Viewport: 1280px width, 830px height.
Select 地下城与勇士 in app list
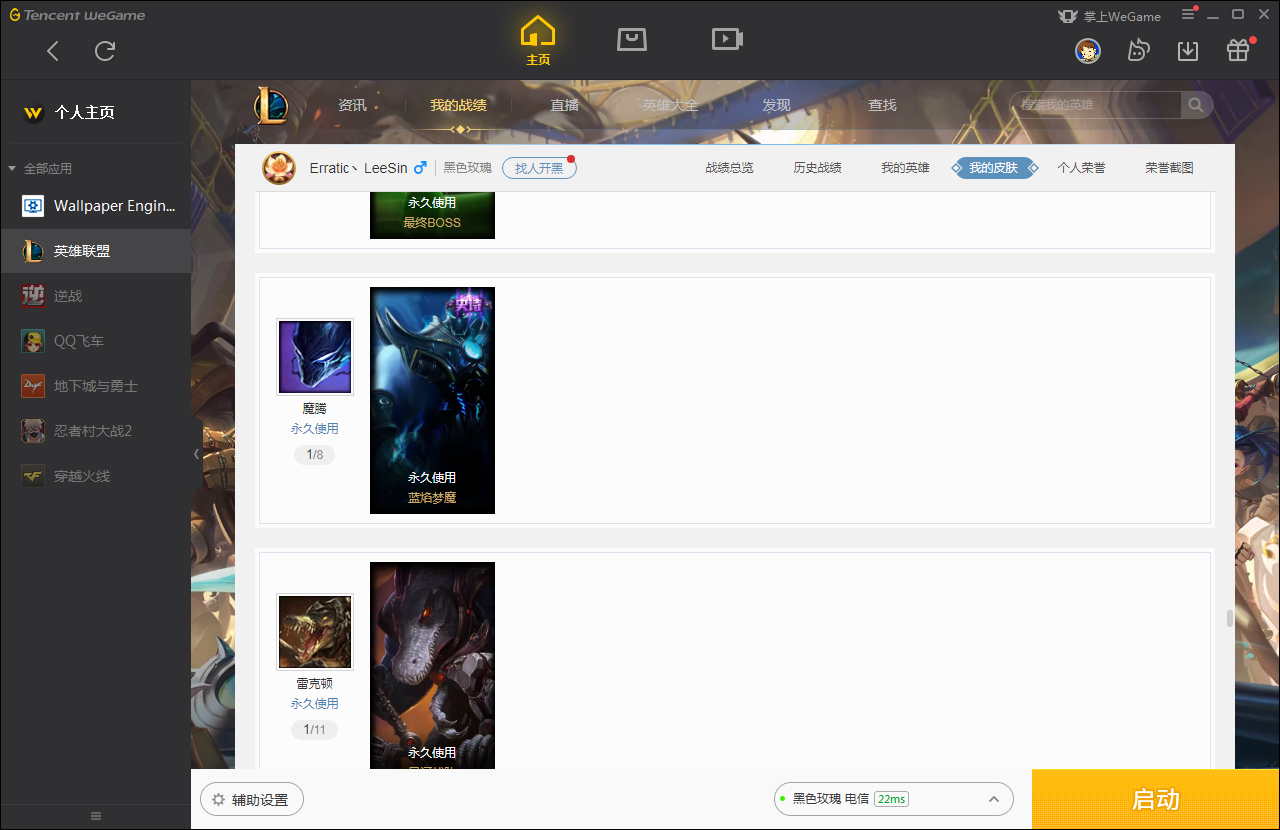coord(95,386)
